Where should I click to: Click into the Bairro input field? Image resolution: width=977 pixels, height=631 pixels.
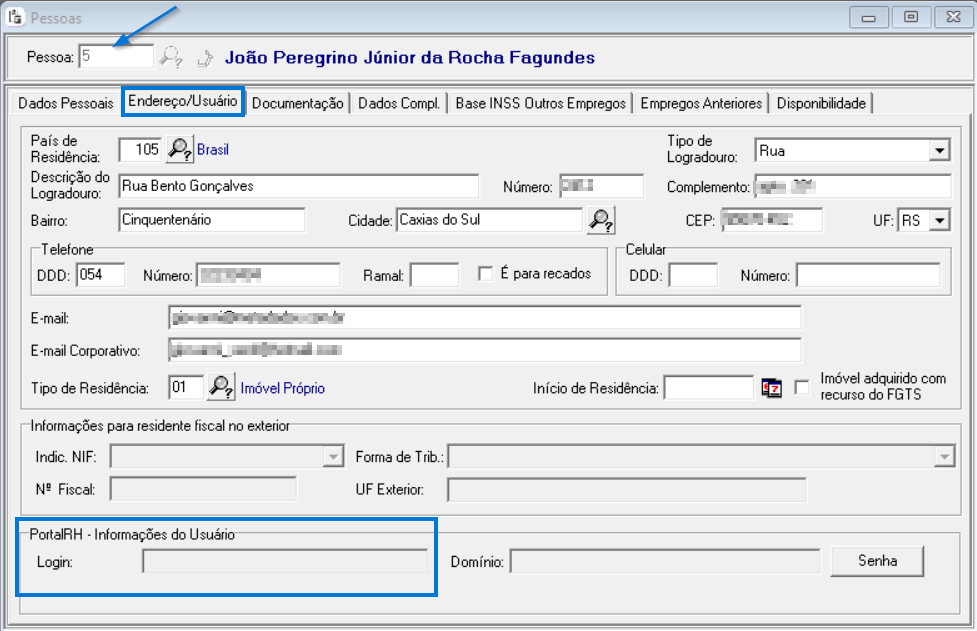(x=211, y=219)
